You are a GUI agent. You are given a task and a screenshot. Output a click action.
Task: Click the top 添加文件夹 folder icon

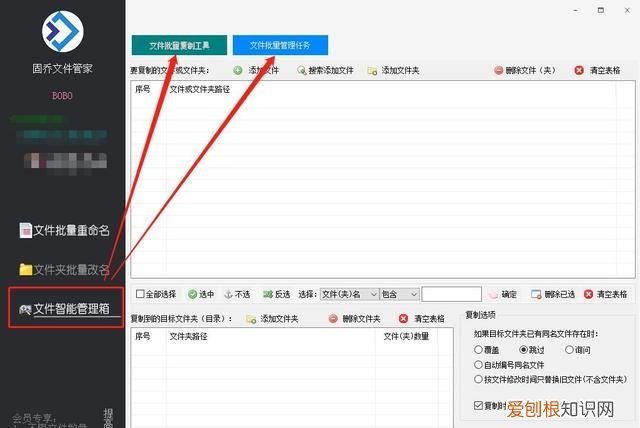point(372,71)
